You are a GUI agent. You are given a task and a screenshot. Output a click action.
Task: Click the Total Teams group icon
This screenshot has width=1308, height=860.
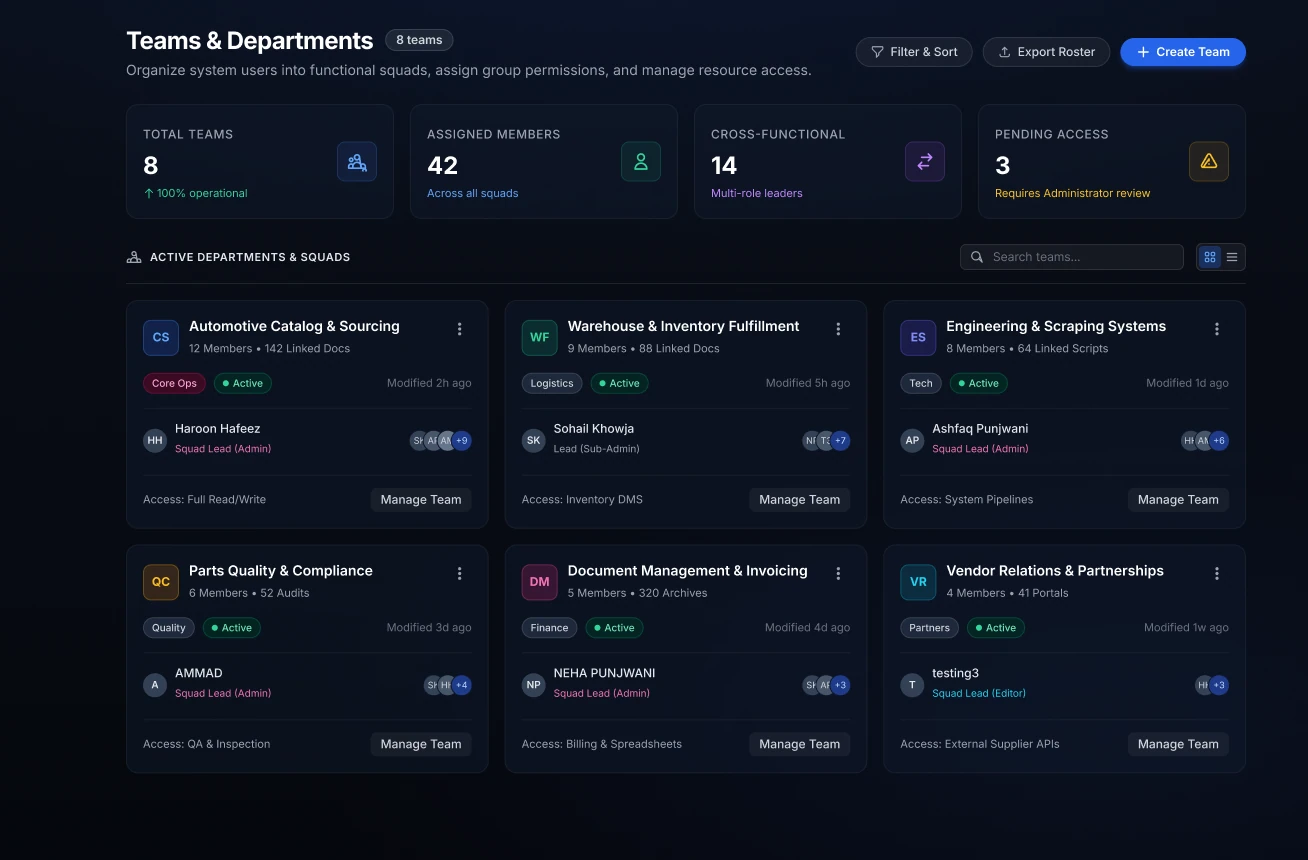pos(357,162)
